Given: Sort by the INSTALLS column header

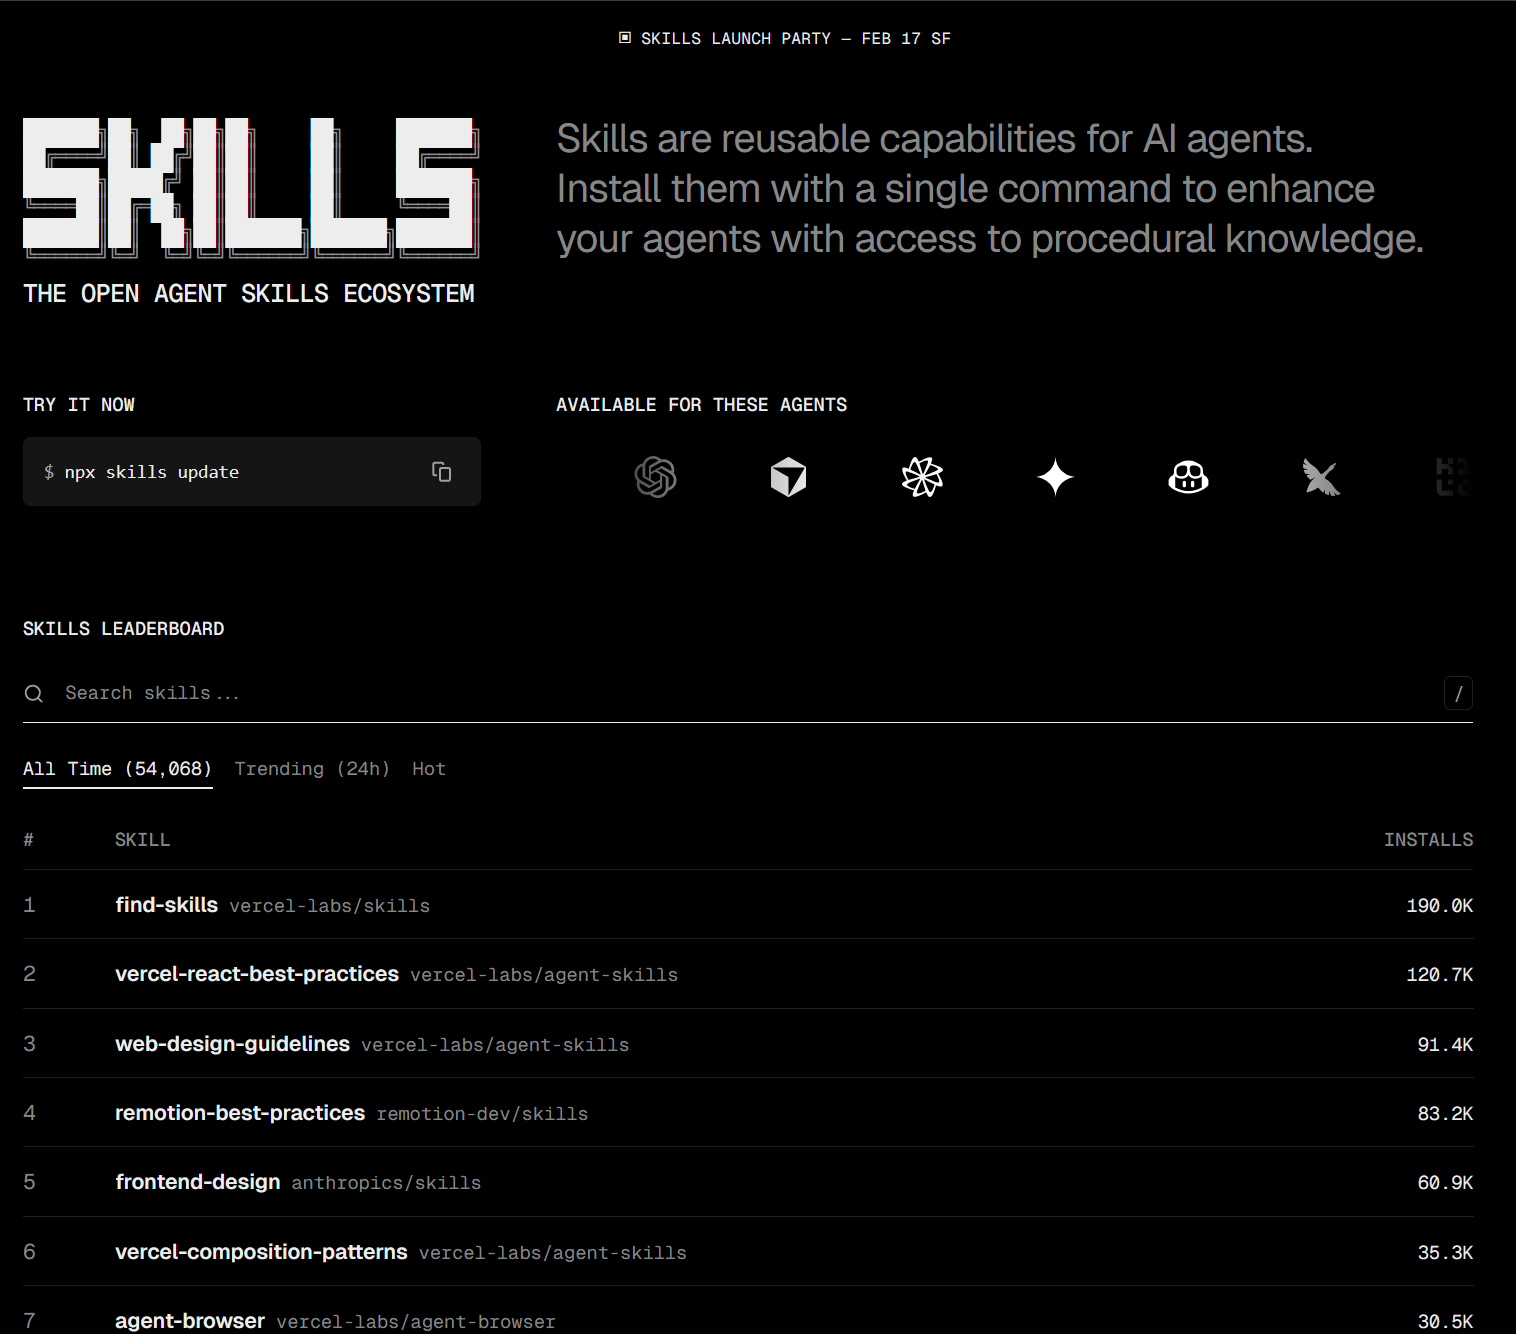Looking at the screenshot, I should [1428, 839].
